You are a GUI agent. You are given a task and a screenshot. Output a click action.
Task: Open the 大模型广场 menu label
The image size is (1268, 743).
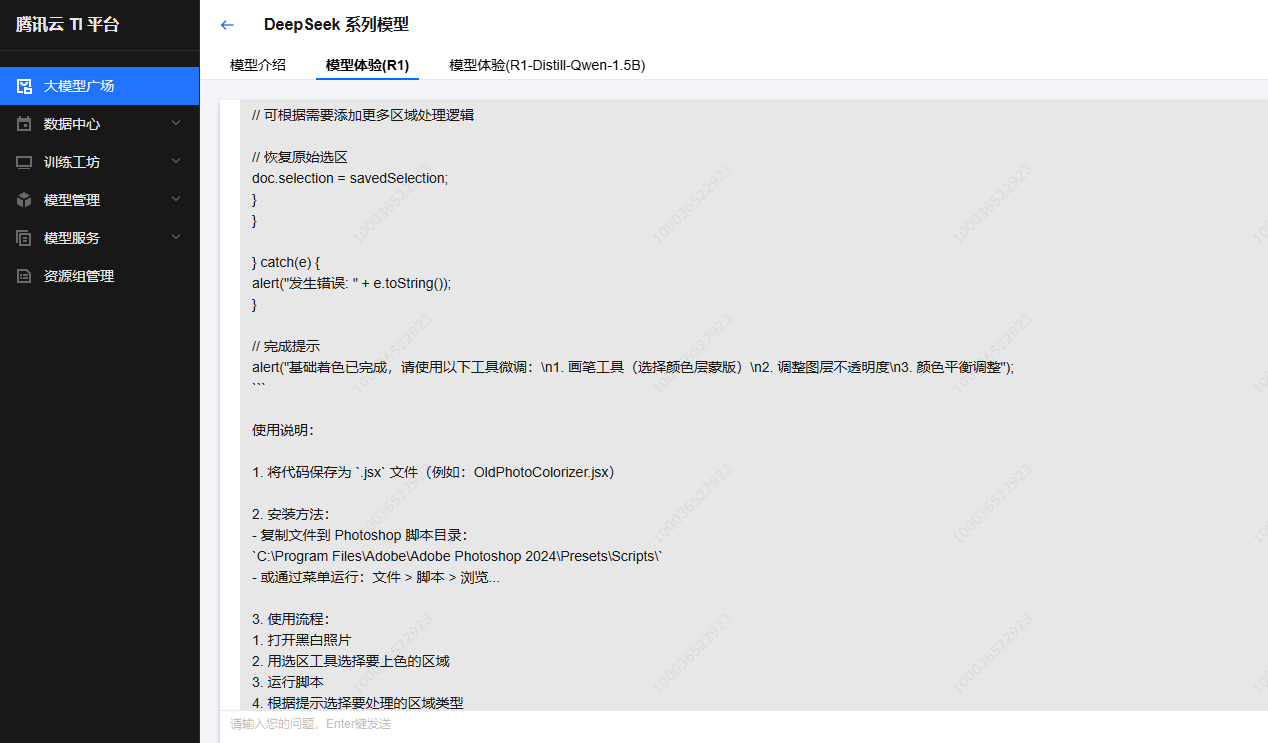click(x=79, y=86)
